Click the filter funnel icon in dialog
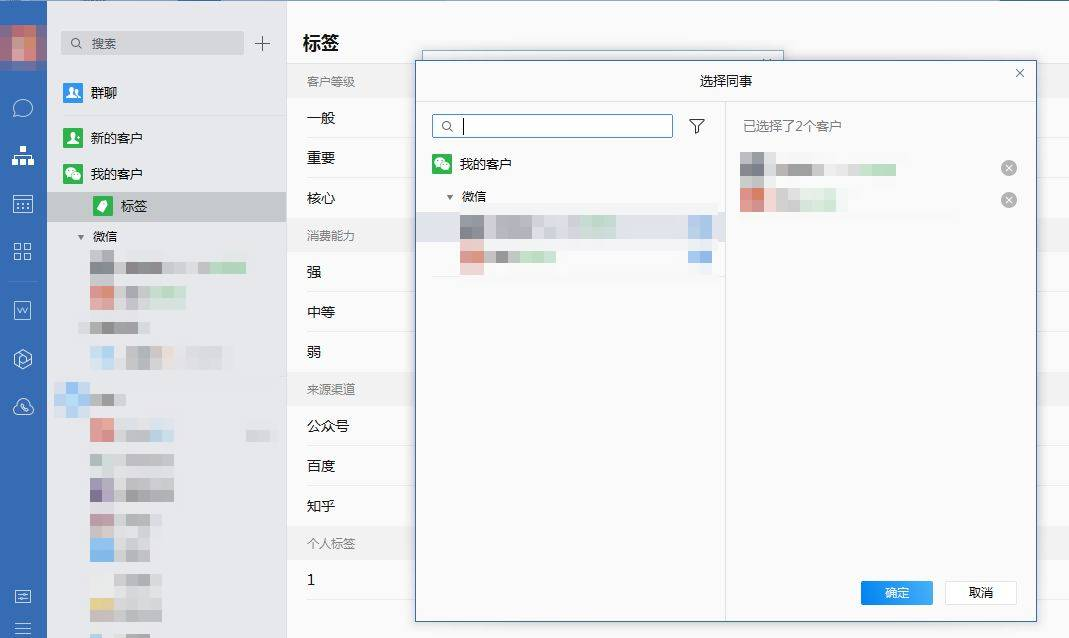1069x638 pixels. point(697,126)
